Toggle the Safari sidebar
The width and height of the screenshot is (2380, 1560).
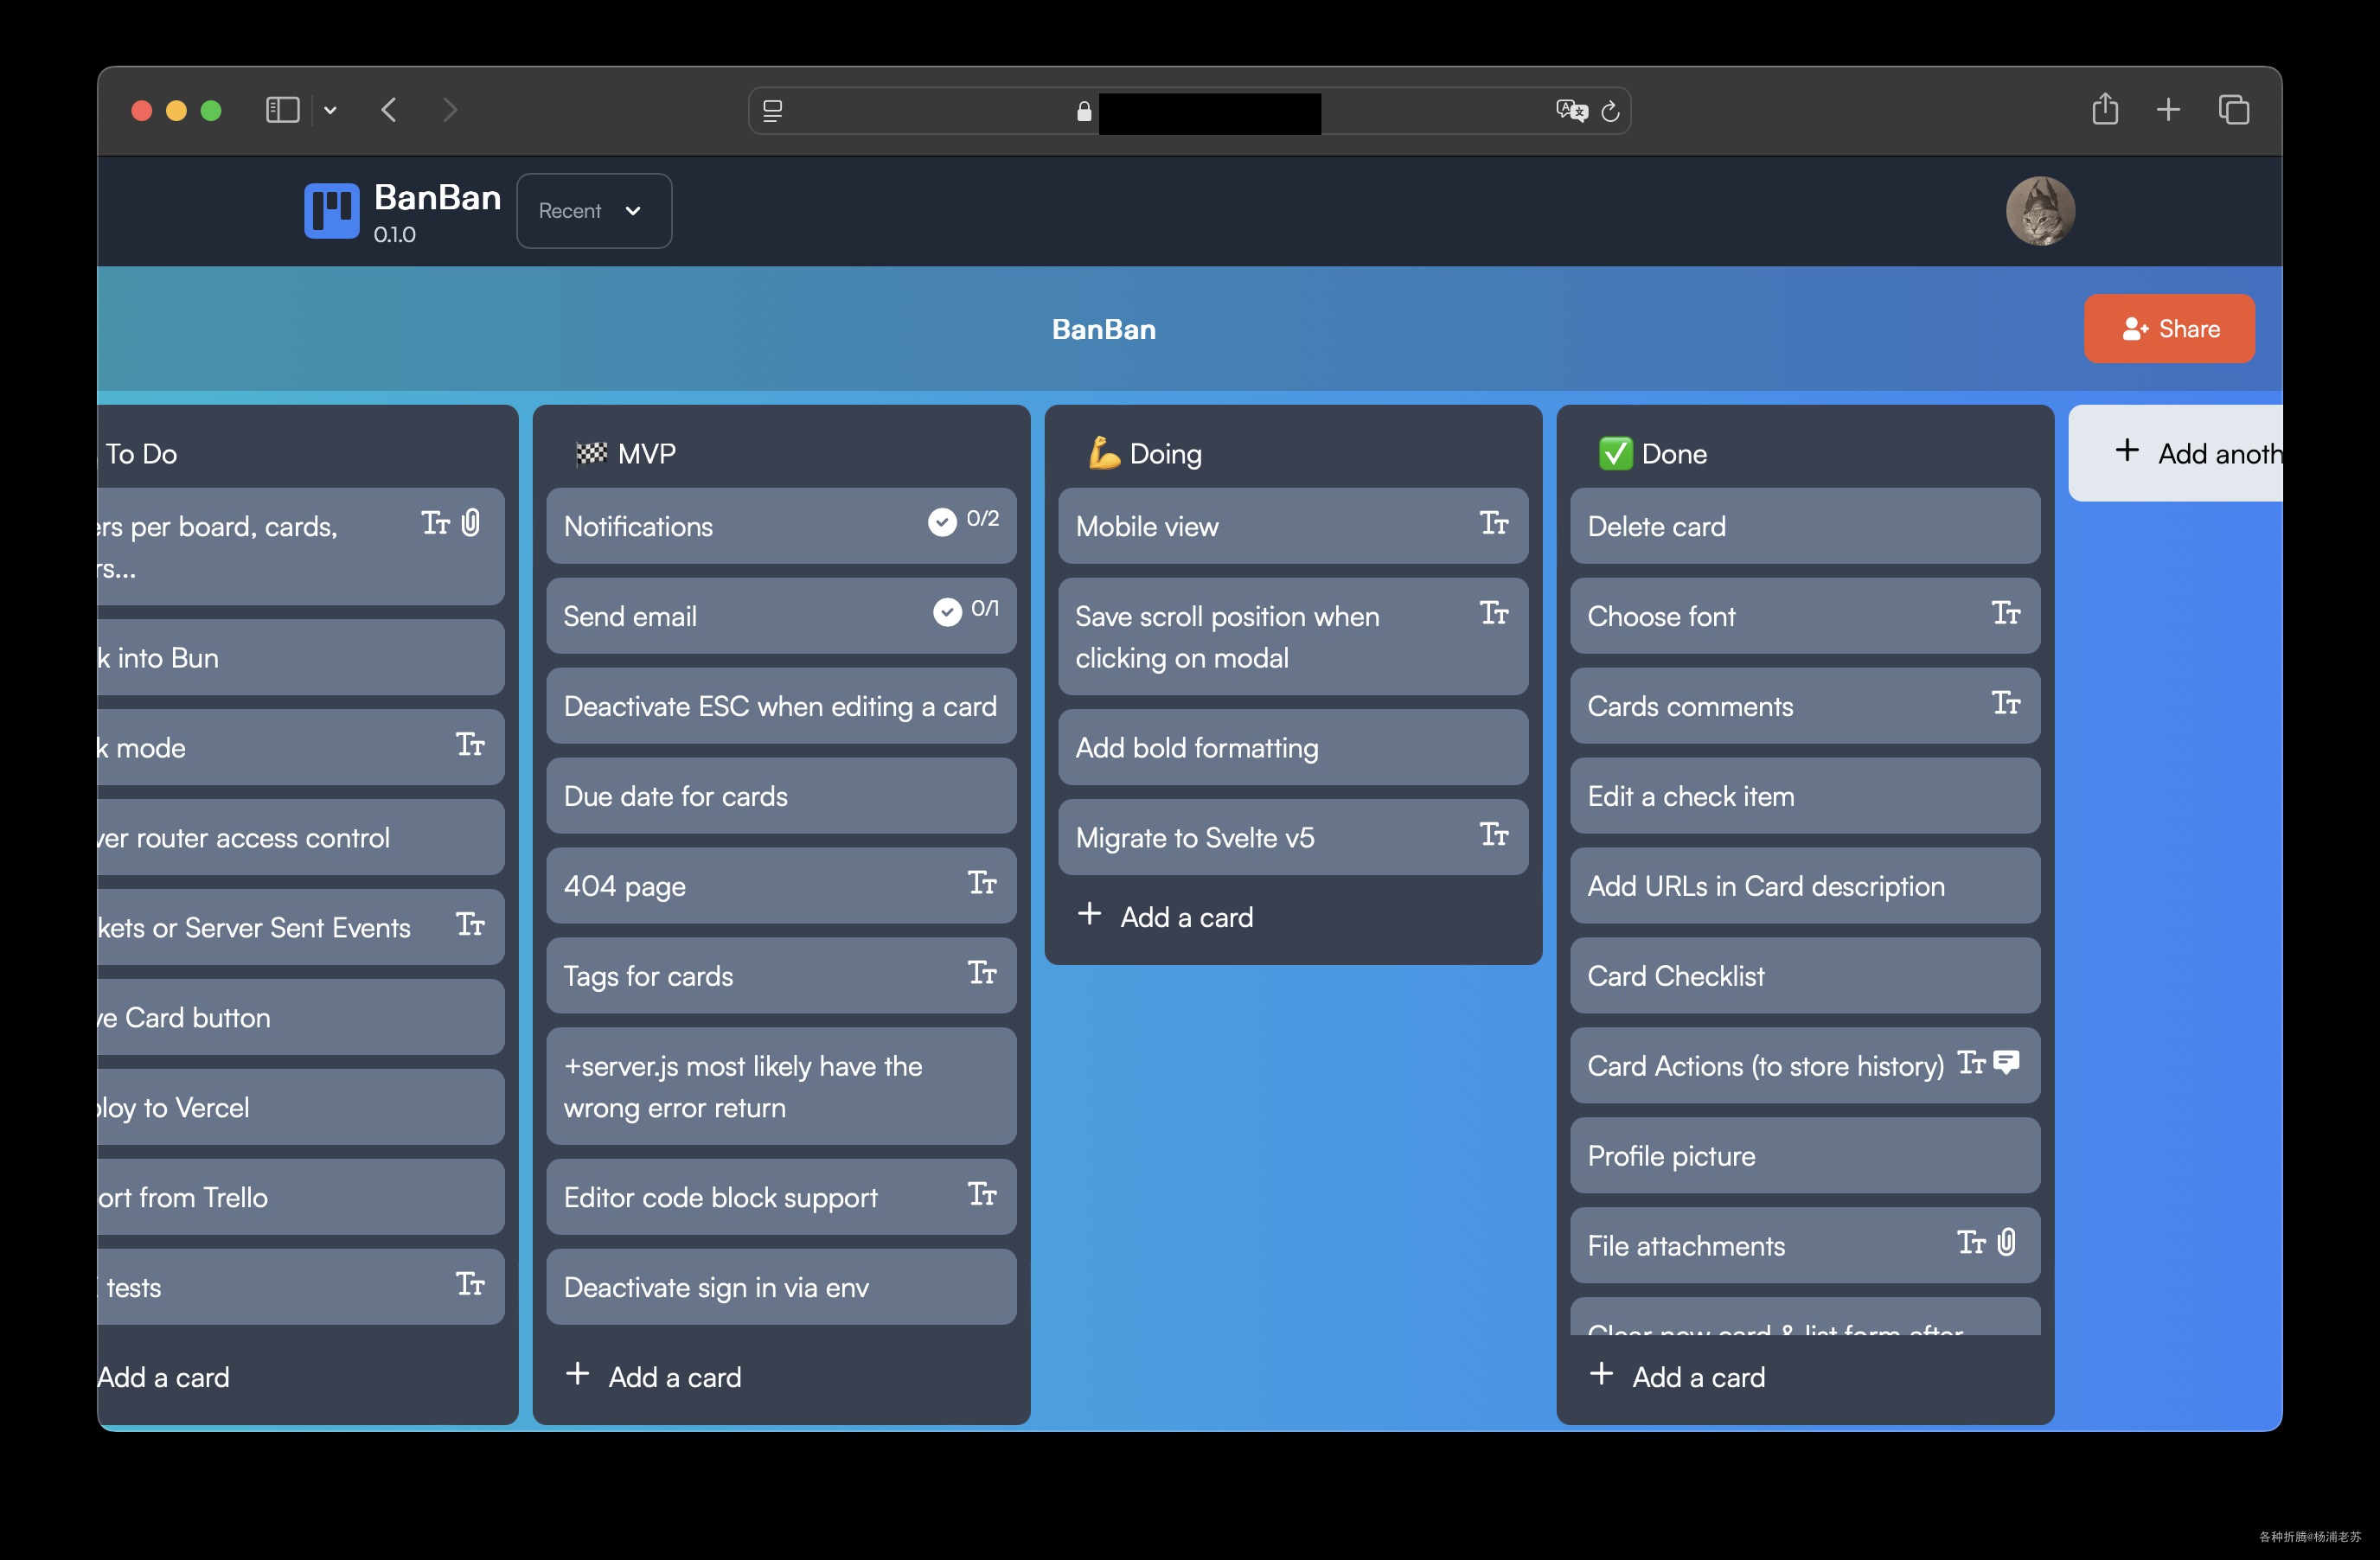(x=282, y=110)
